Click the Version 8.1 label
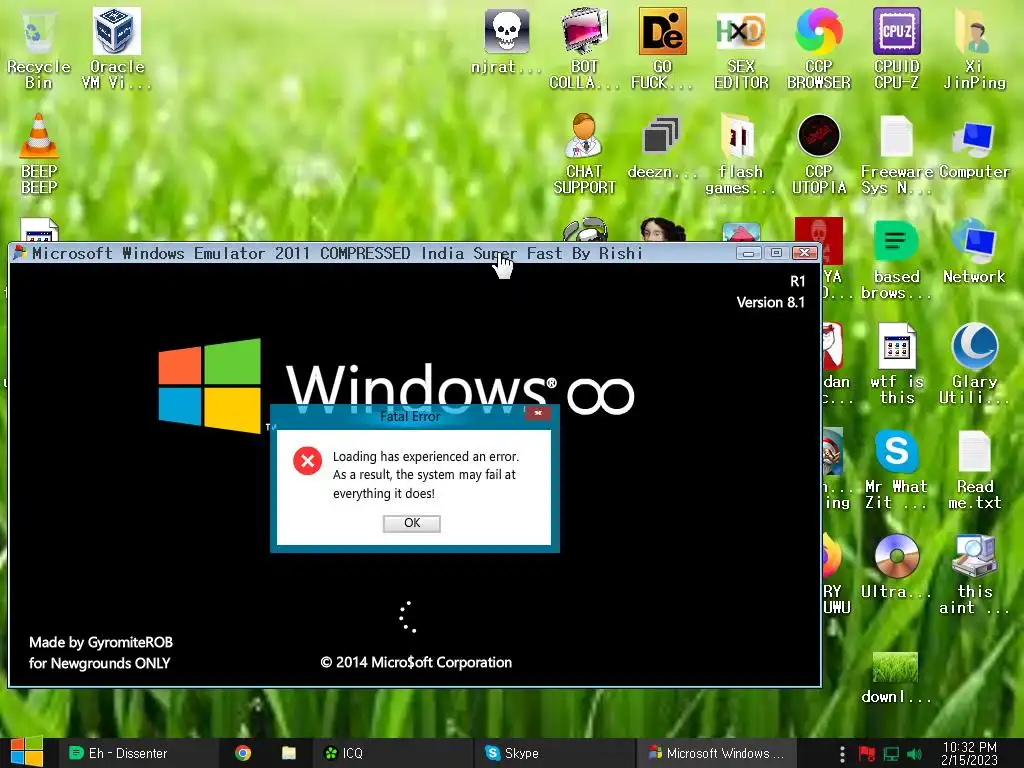This screenshot has width=1024, height=768. (771, 302)
